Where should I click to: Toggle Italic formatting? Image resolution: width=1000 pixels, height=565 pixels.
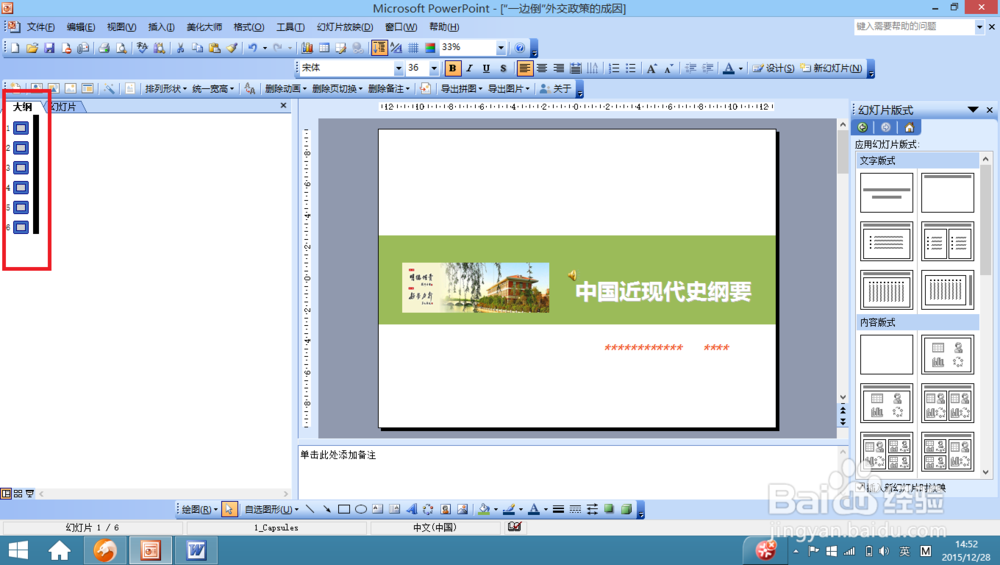[x=469, y=68]
